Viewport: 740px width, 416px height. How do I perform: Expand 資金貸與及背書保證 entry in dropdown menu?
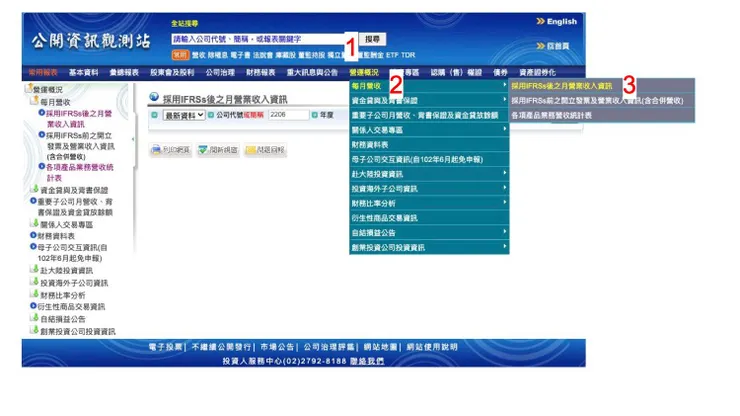tap(429, 101)
